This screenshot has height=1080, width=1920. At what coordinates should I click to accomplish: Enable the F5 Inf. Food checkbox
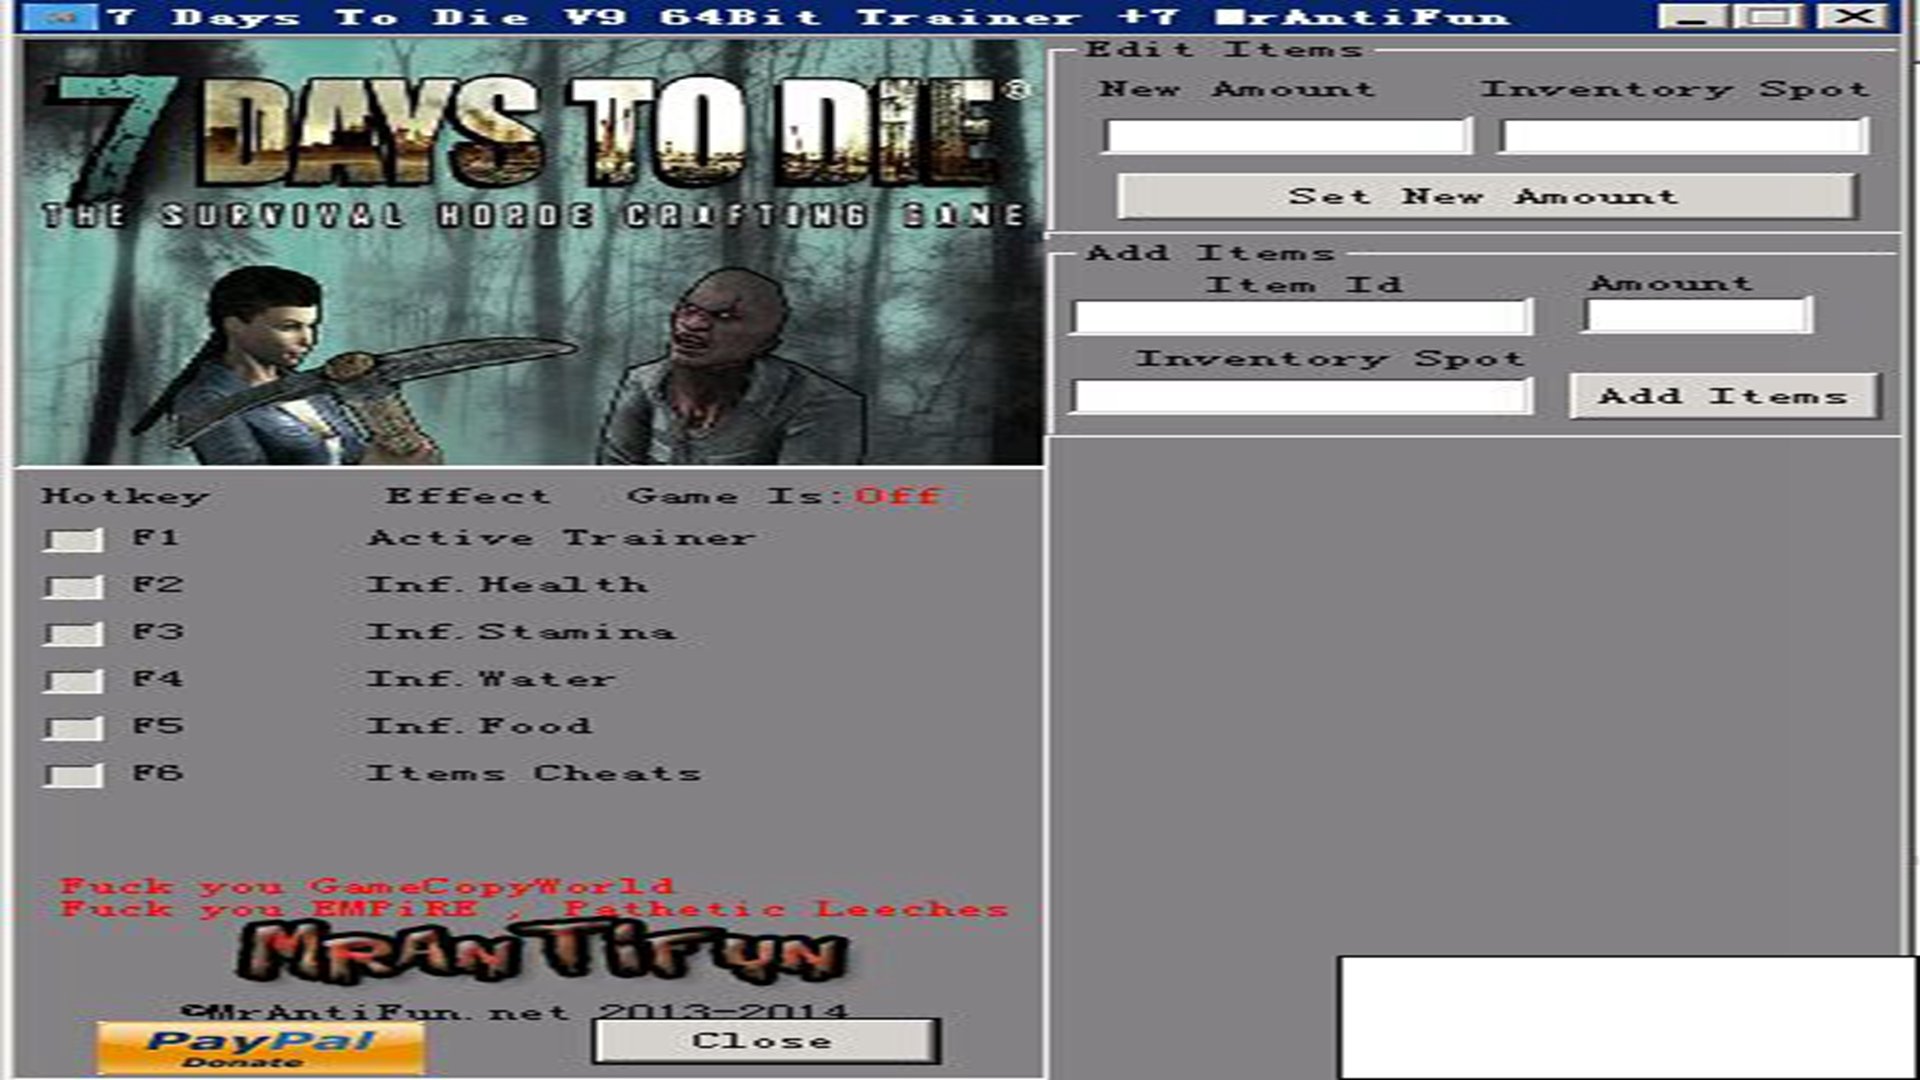74,728
